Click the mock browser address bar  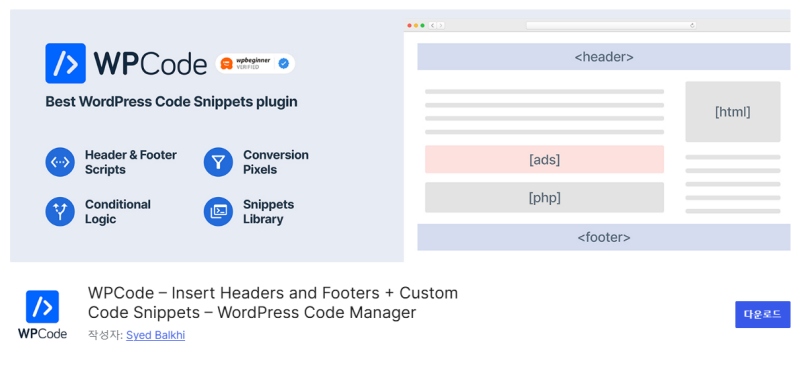click(611, 25)
